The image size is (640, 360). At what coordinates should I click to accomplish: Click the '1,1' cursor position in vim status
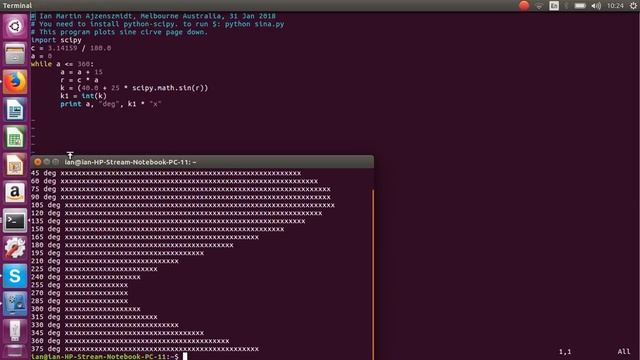point(565,351)
